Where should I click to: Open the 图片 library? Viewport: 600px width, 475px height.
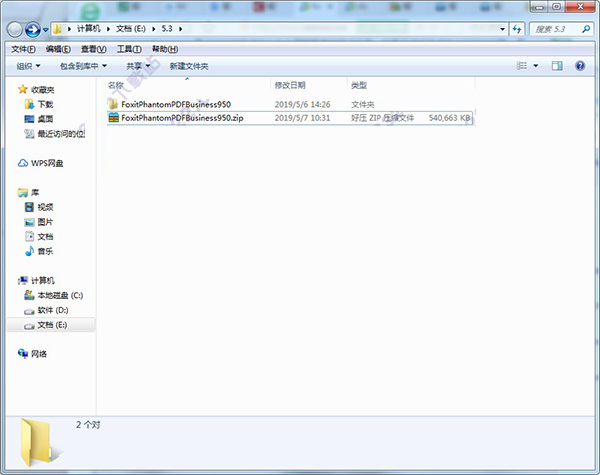pyautogui.click(x=45, y=222)
